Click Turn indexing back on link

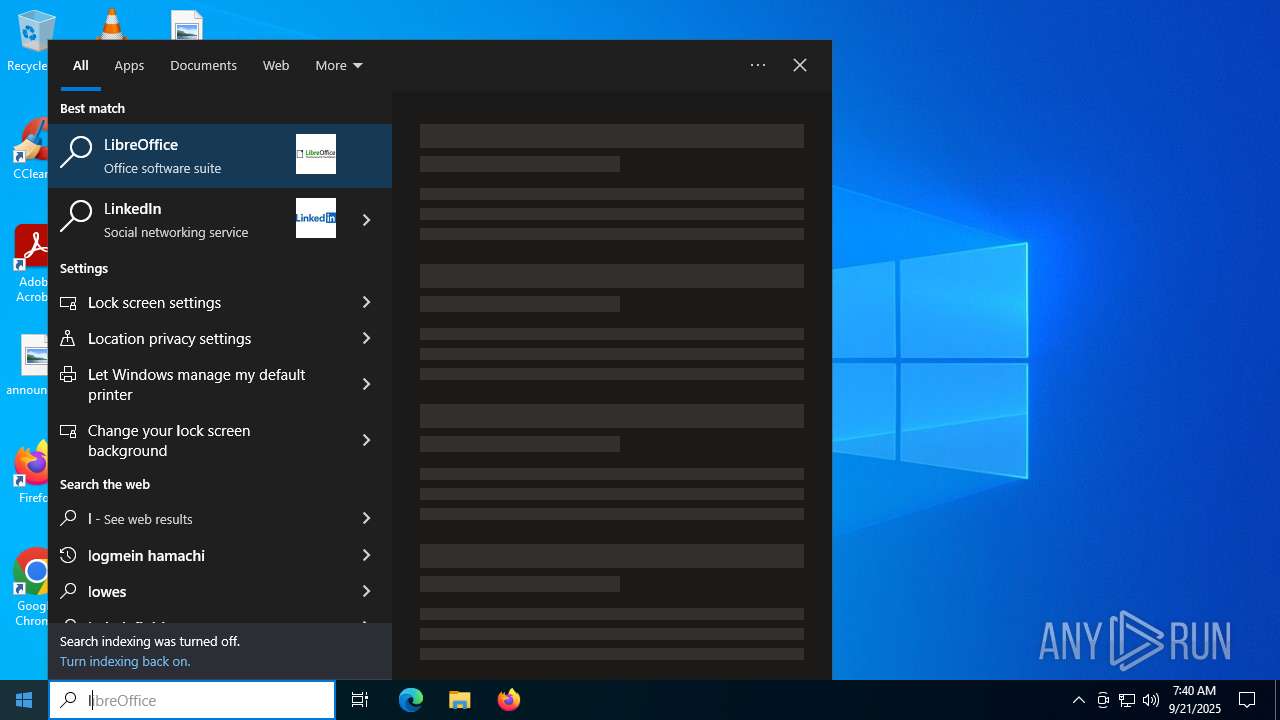[125, 661]
